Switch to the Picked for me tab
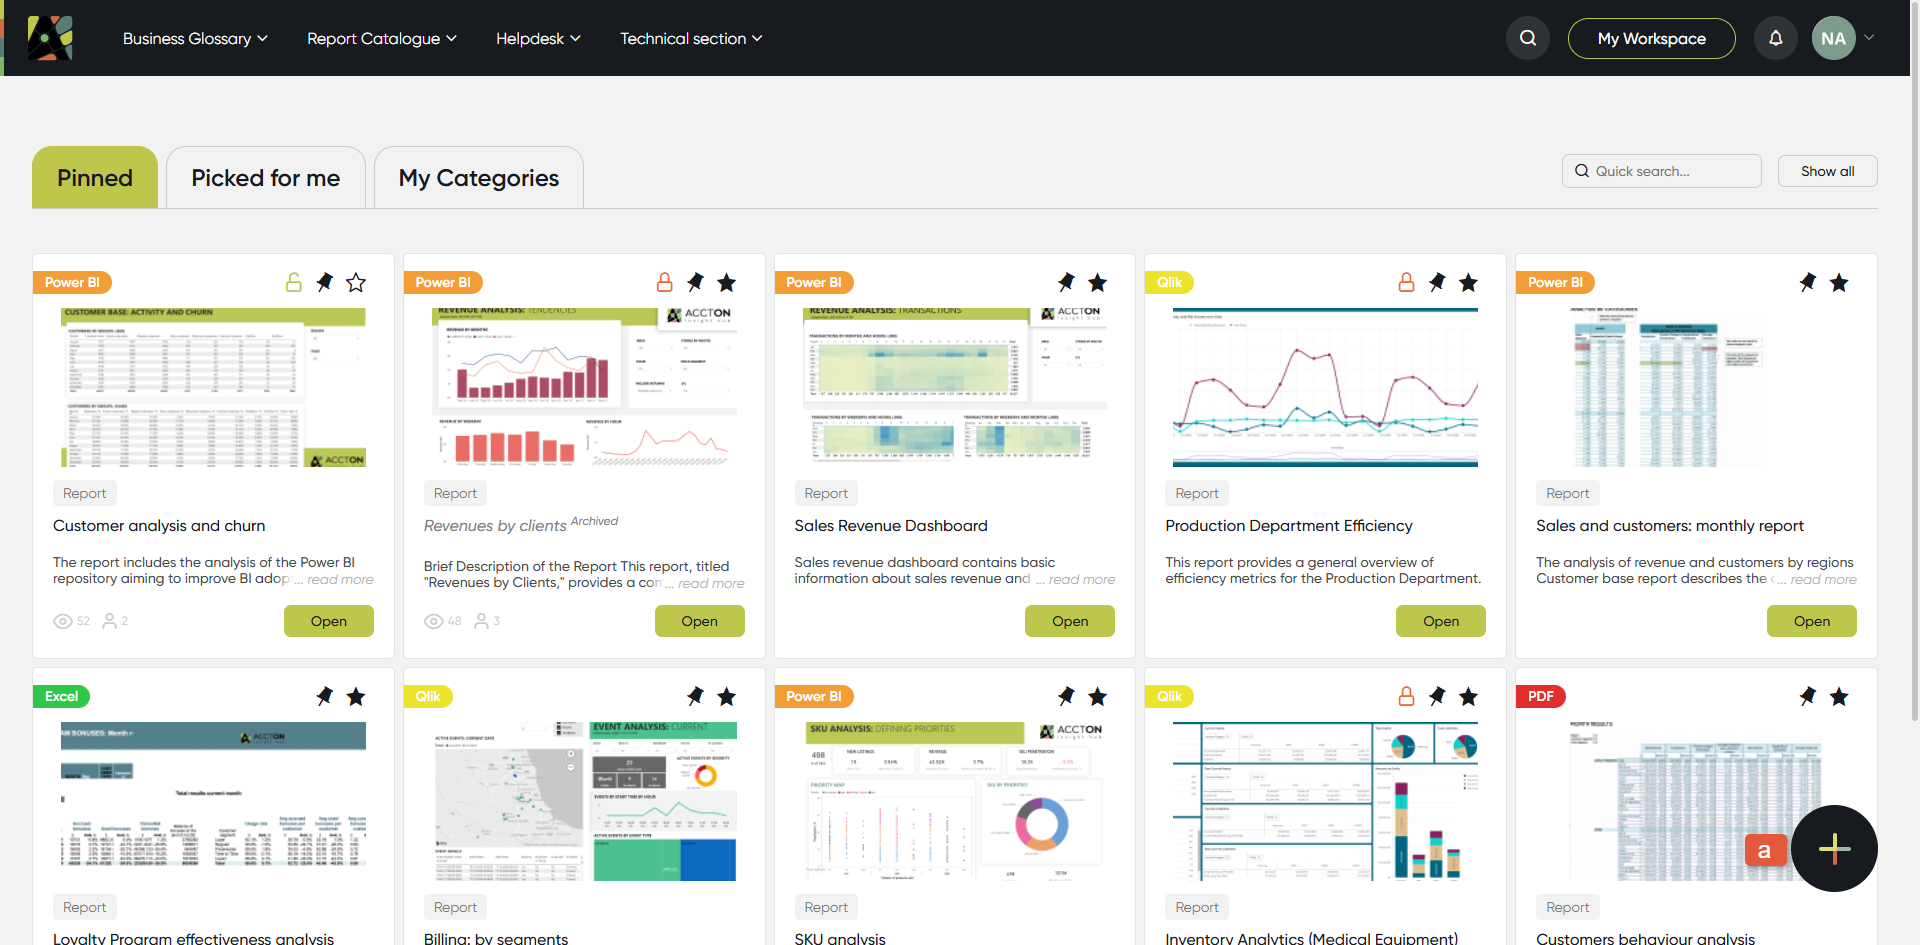1920x945 pixels. tap(266, 178)
